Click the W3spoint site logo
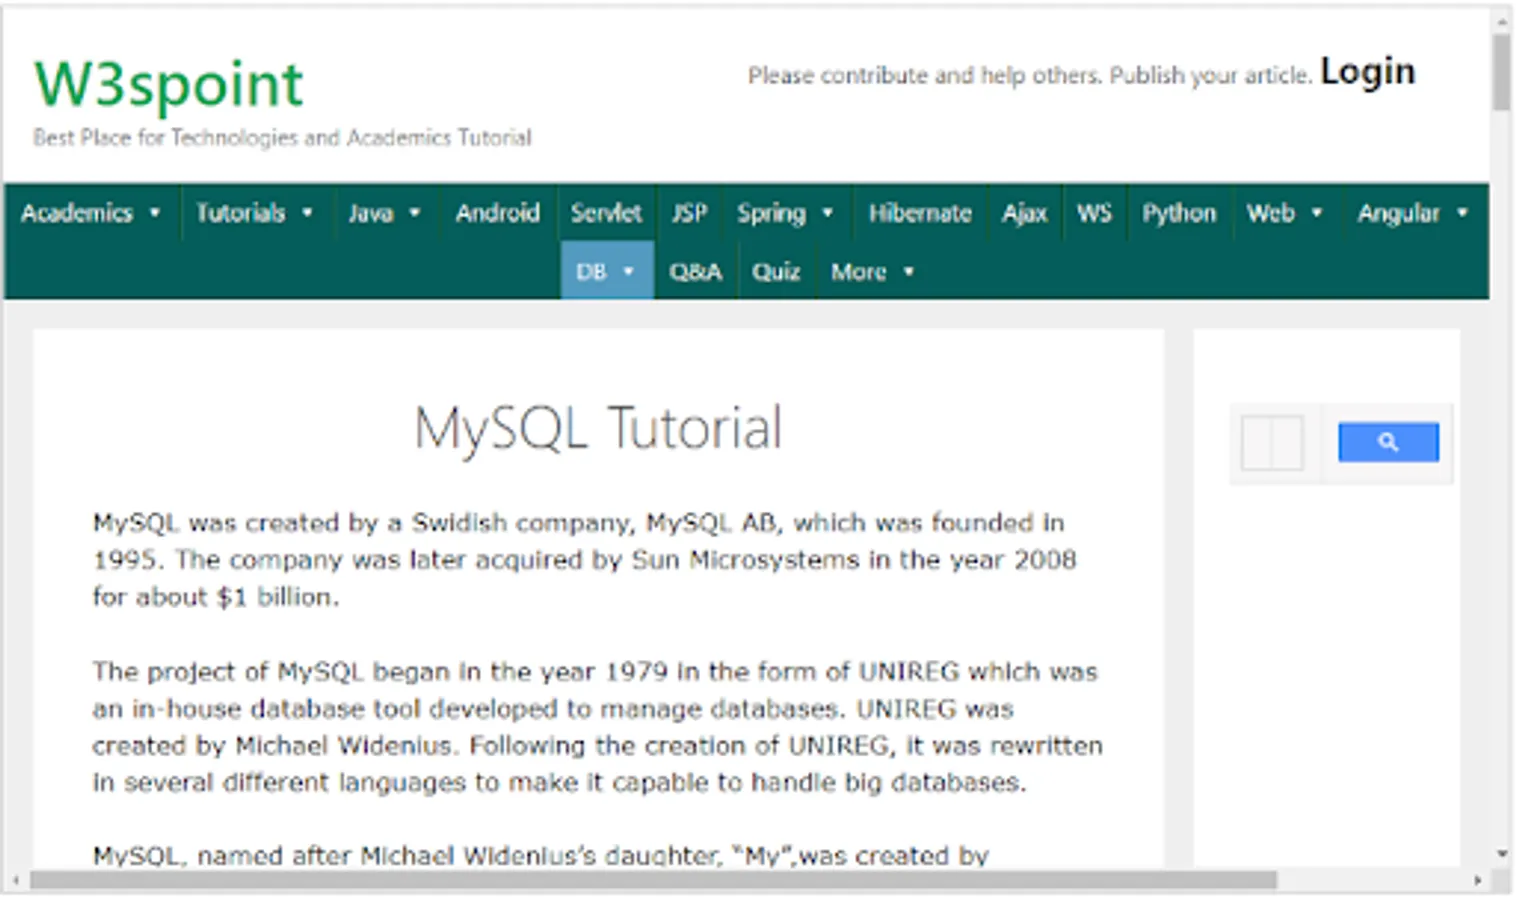 click(168, 84)
